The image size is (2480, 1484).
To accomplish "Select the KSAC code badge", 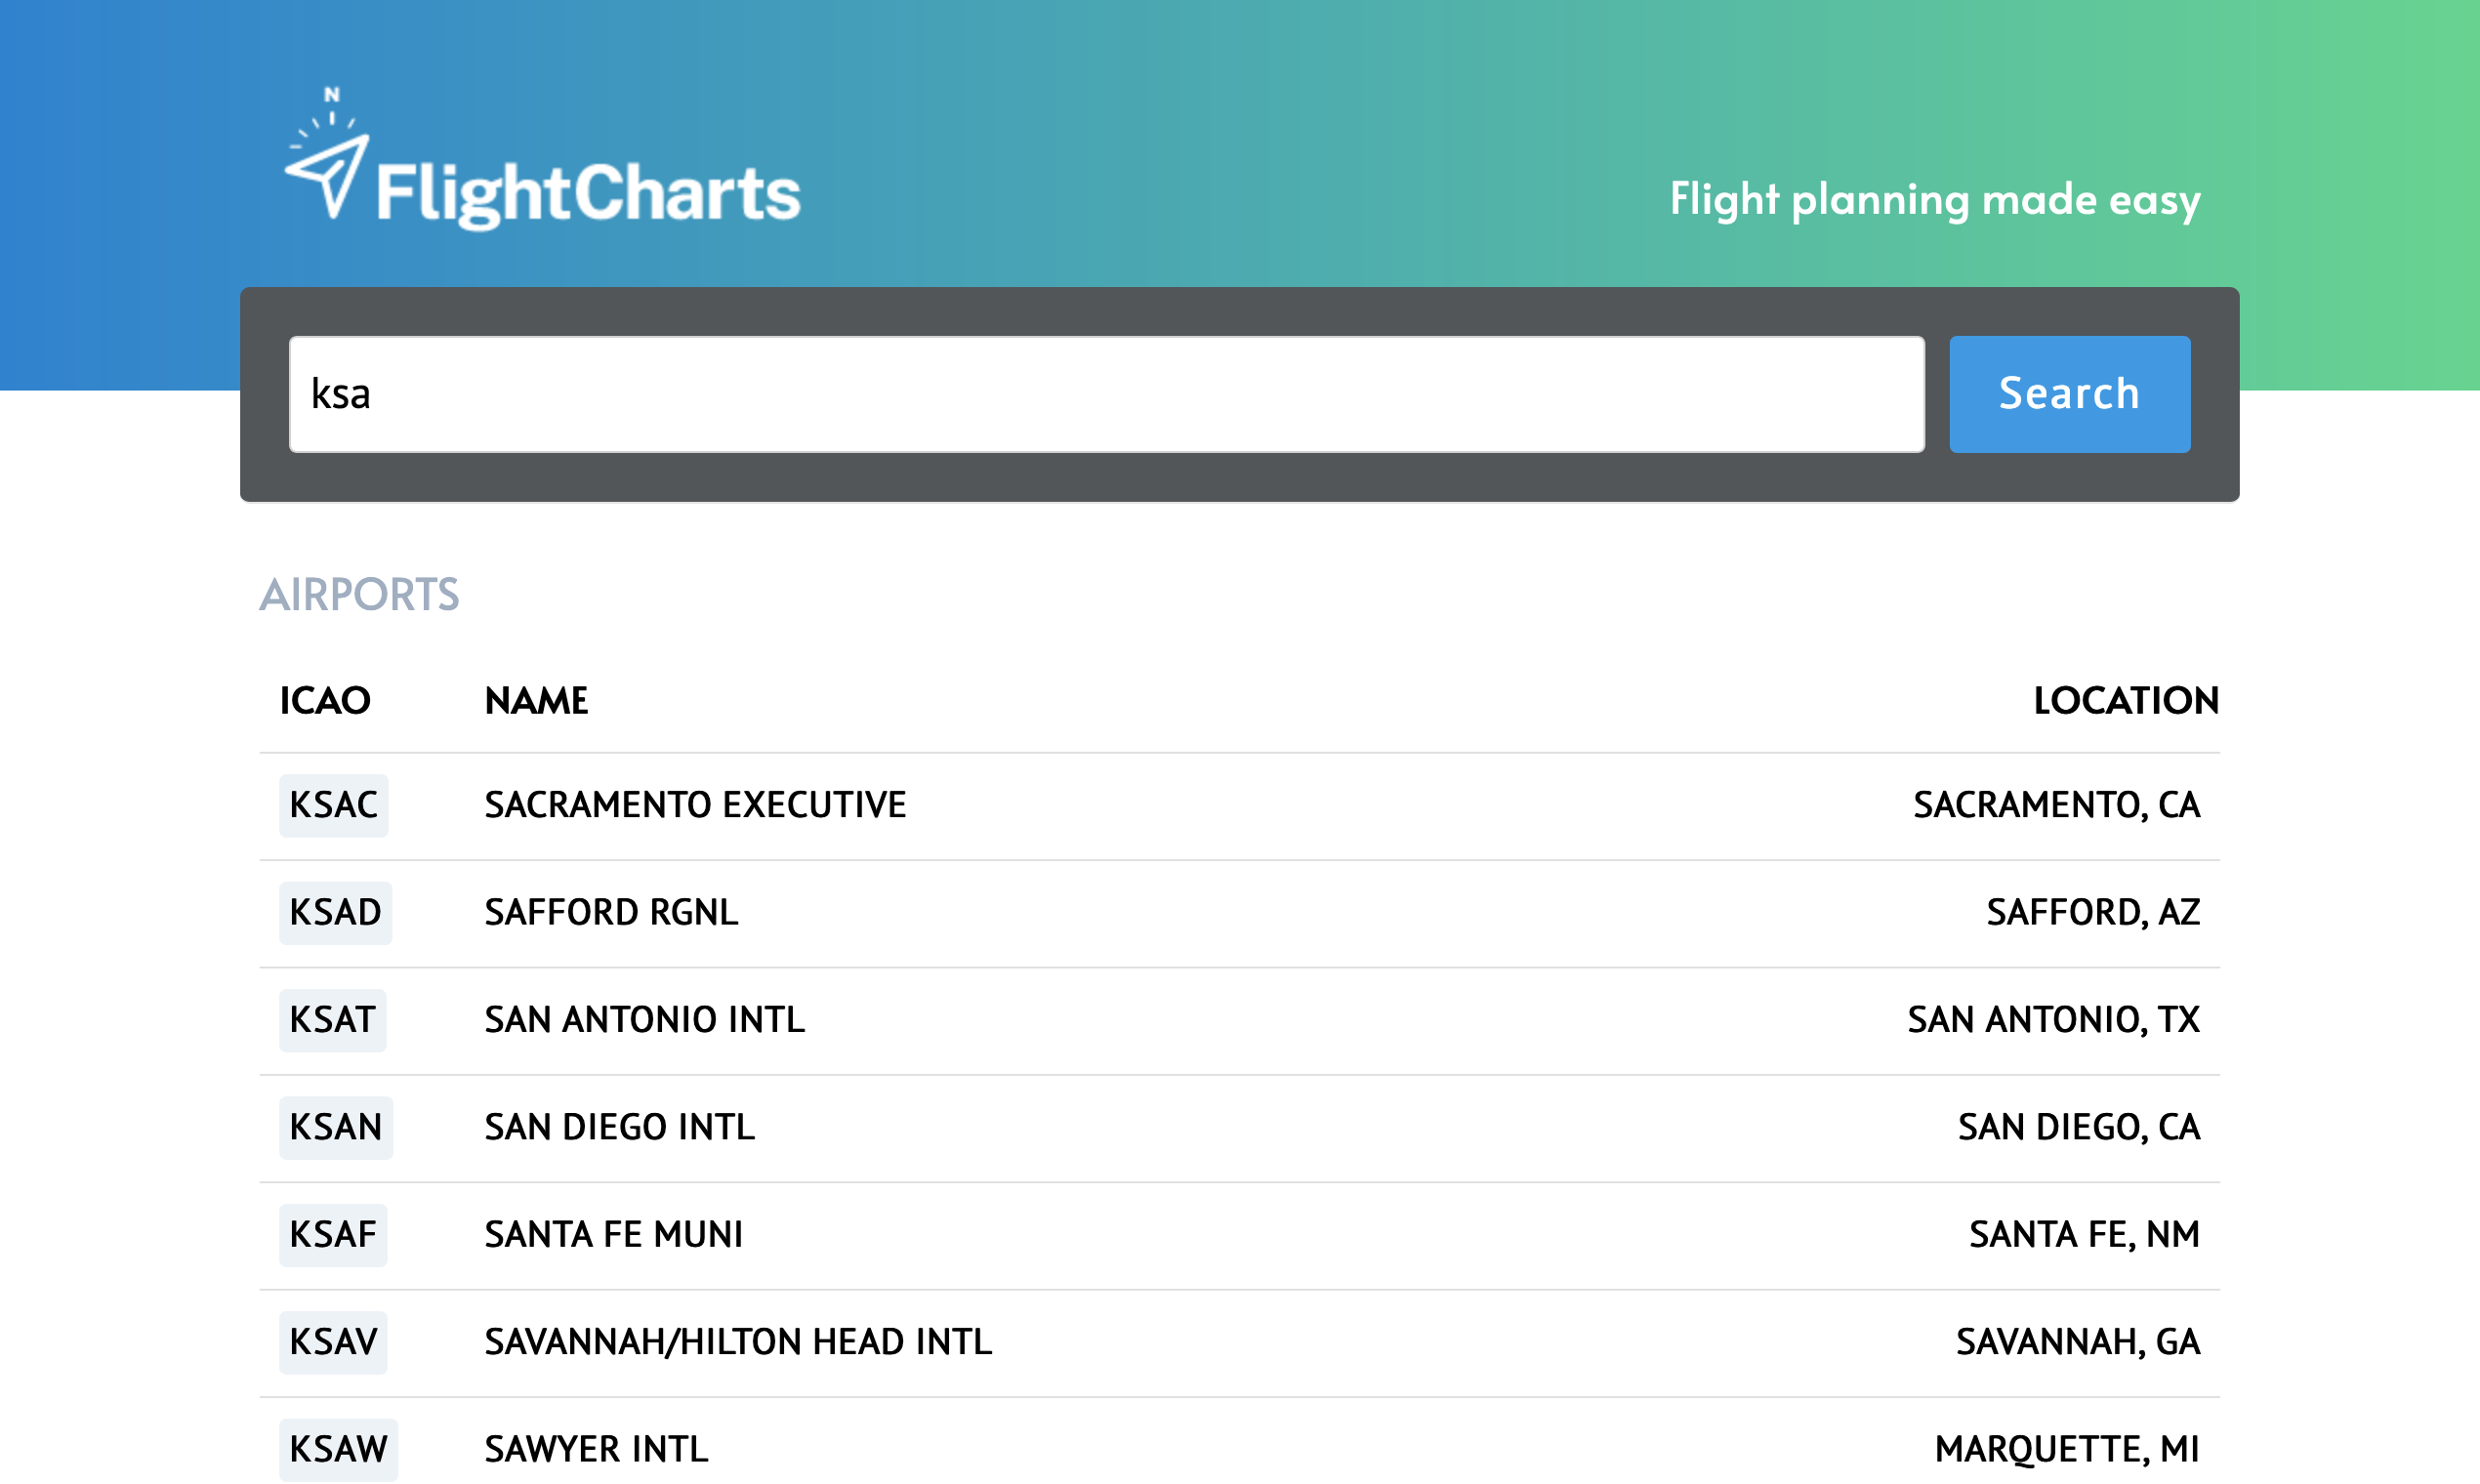I will (x=333, y=805).
